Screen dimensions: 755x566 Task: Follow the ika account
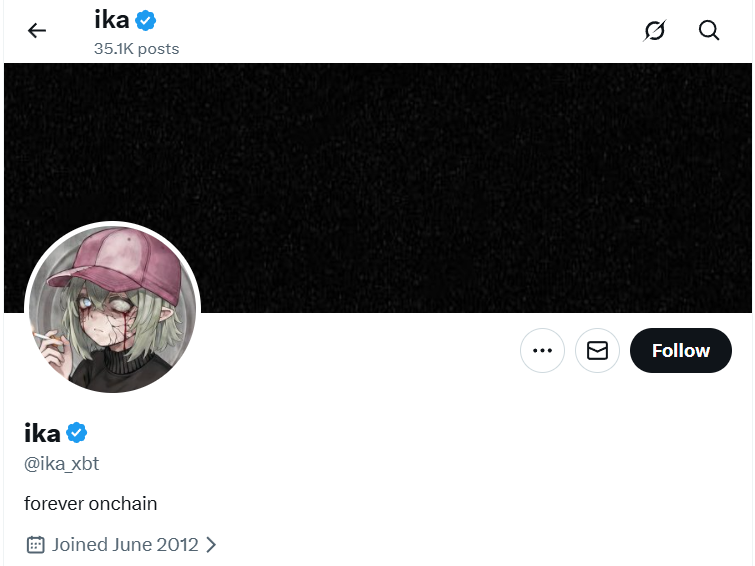[681, 351]
